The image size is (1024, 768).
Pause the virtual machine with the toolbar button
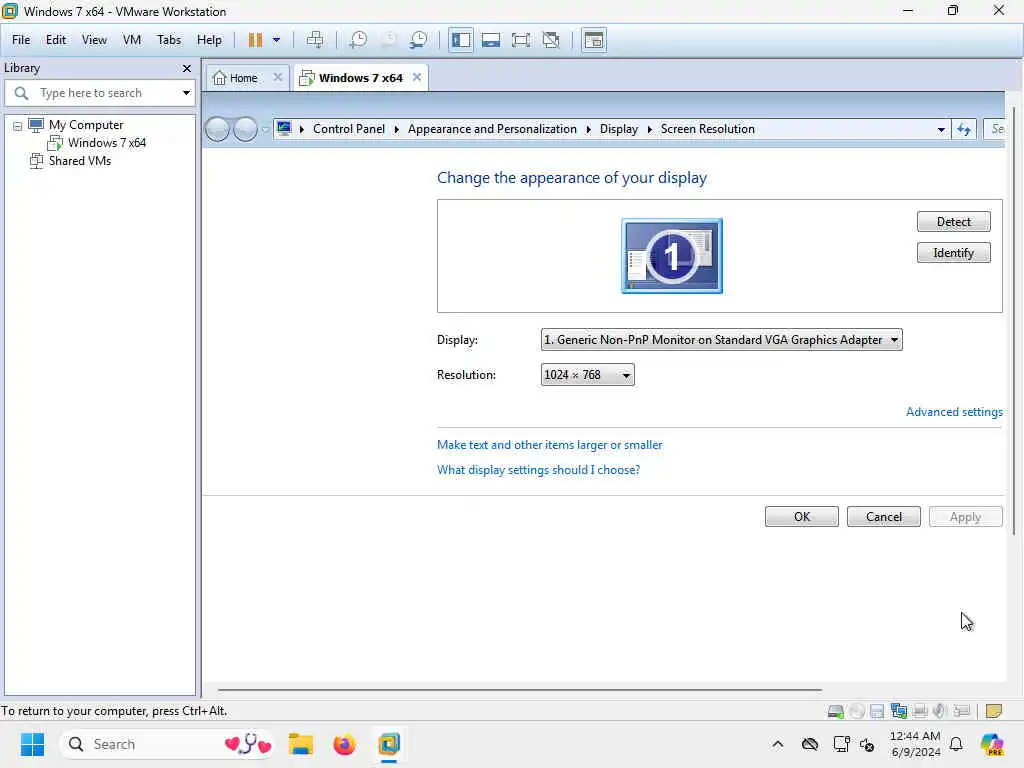pyautogui.click(x=255, y=40)
